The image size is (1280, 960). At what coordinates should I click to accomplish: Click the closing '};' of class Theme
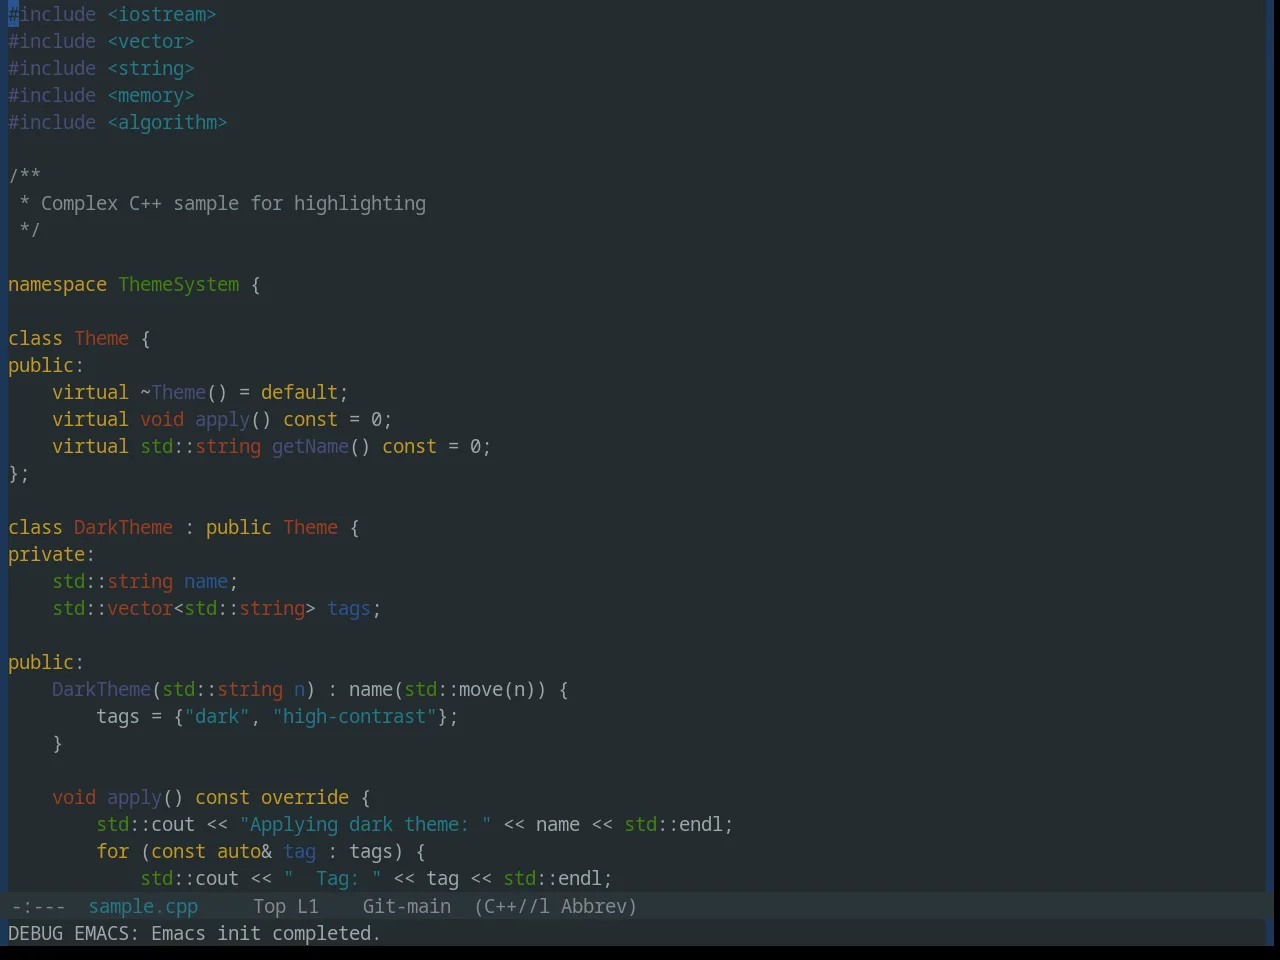coord(19,474)
